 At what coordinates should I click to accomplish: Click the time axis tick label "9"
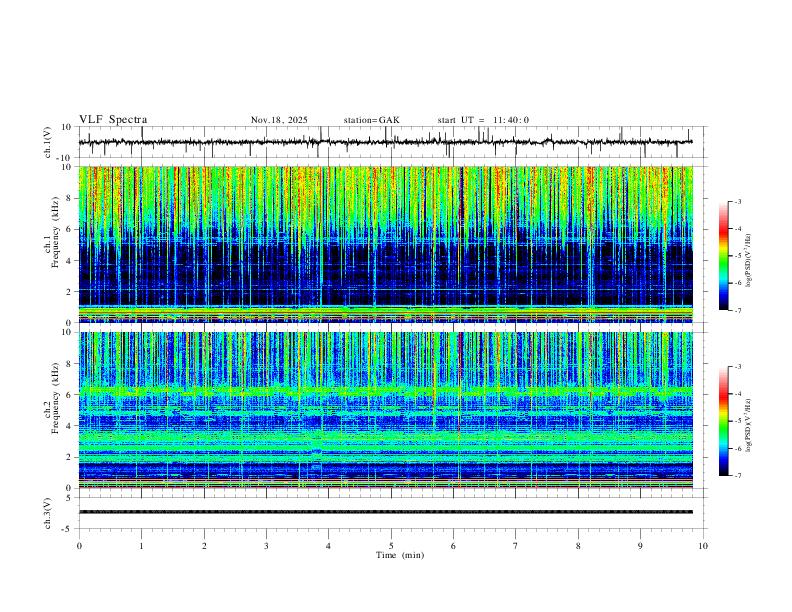[640, 546]
